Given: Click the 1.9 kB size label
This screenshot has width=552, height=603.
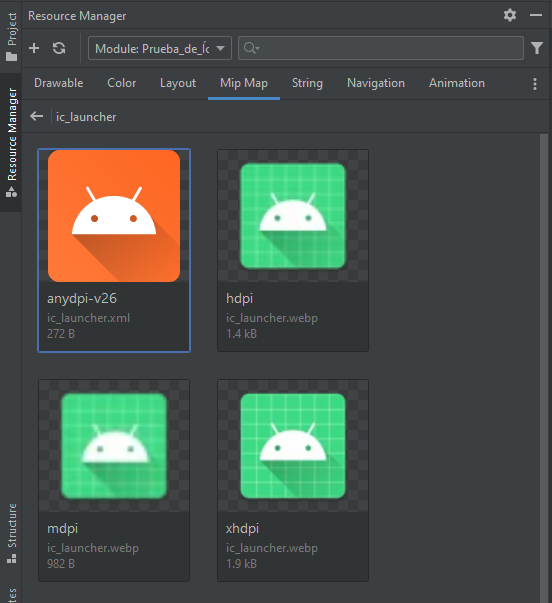Looking at the screenshot, I should click(241, 564).
